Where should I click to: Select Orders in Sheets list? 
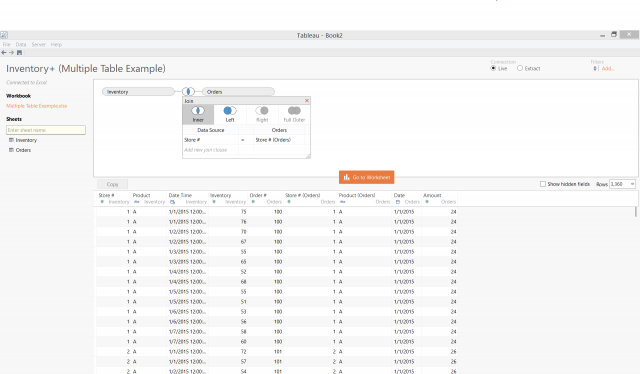pyautogui.click(x=23, y=150)
